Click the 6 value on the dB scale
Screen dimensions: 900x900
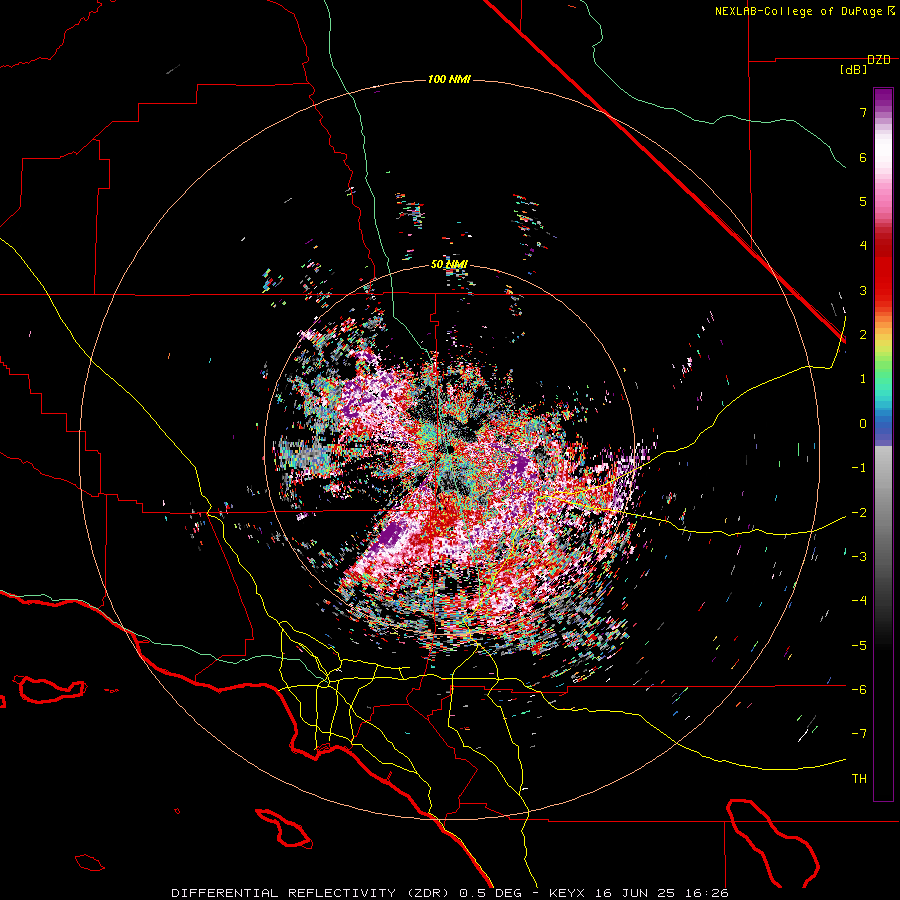click(863, 157)
